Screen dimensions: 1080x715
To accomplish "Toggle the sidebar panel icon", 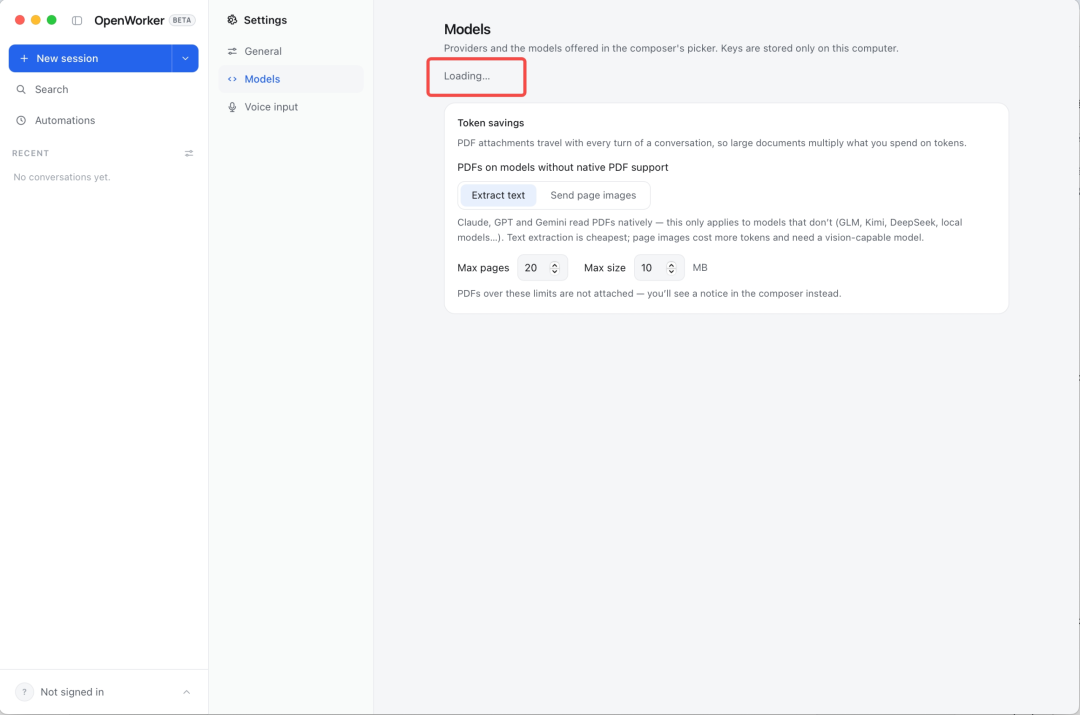I will coord(77,21).
